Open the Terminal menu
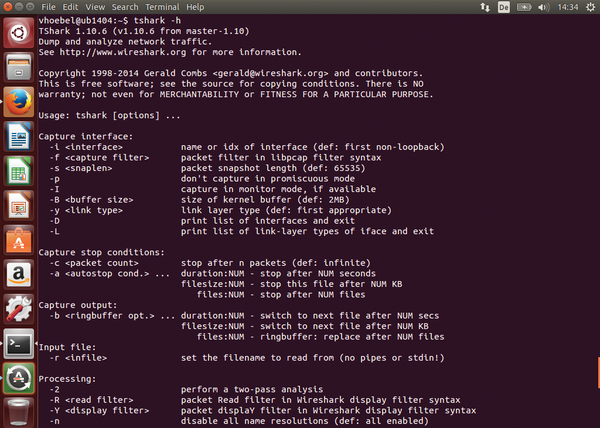Screen dimensions: 600x428 (162, 7)
